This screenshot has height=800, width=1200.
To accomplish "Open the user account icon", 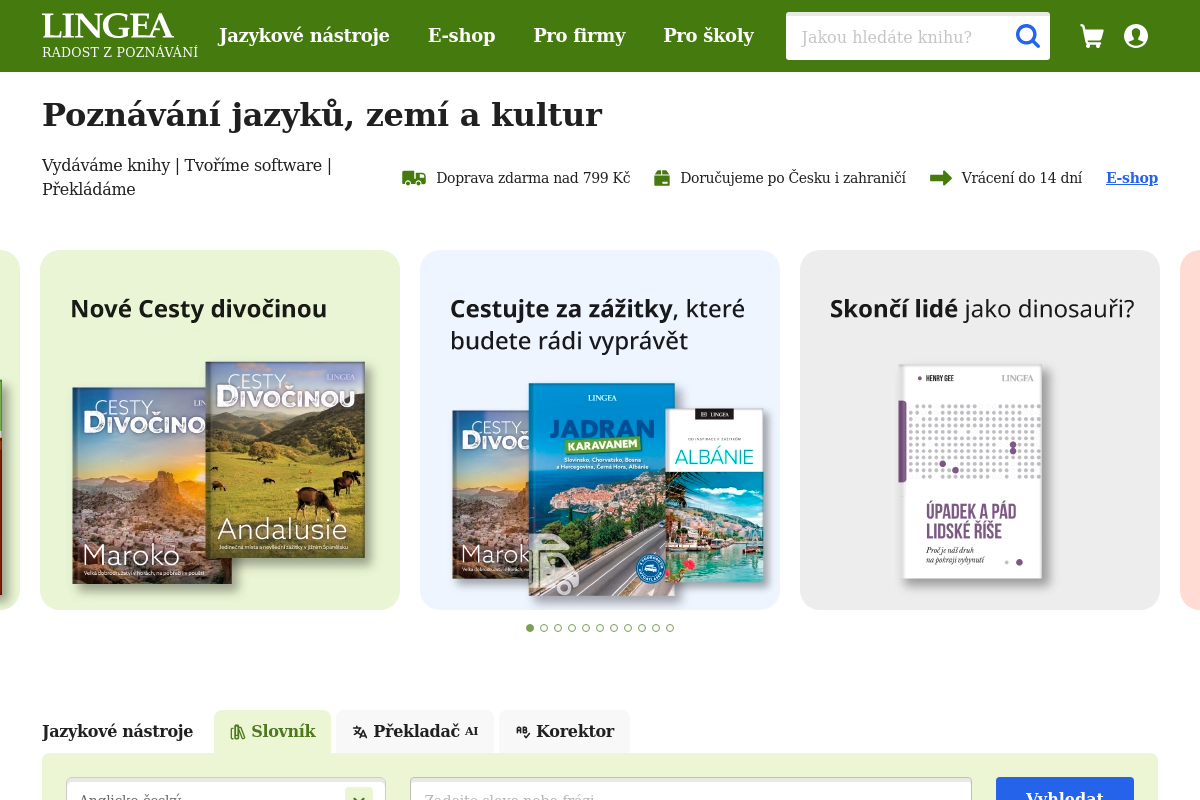I will pyautogui.click(x=1136, y=36).
